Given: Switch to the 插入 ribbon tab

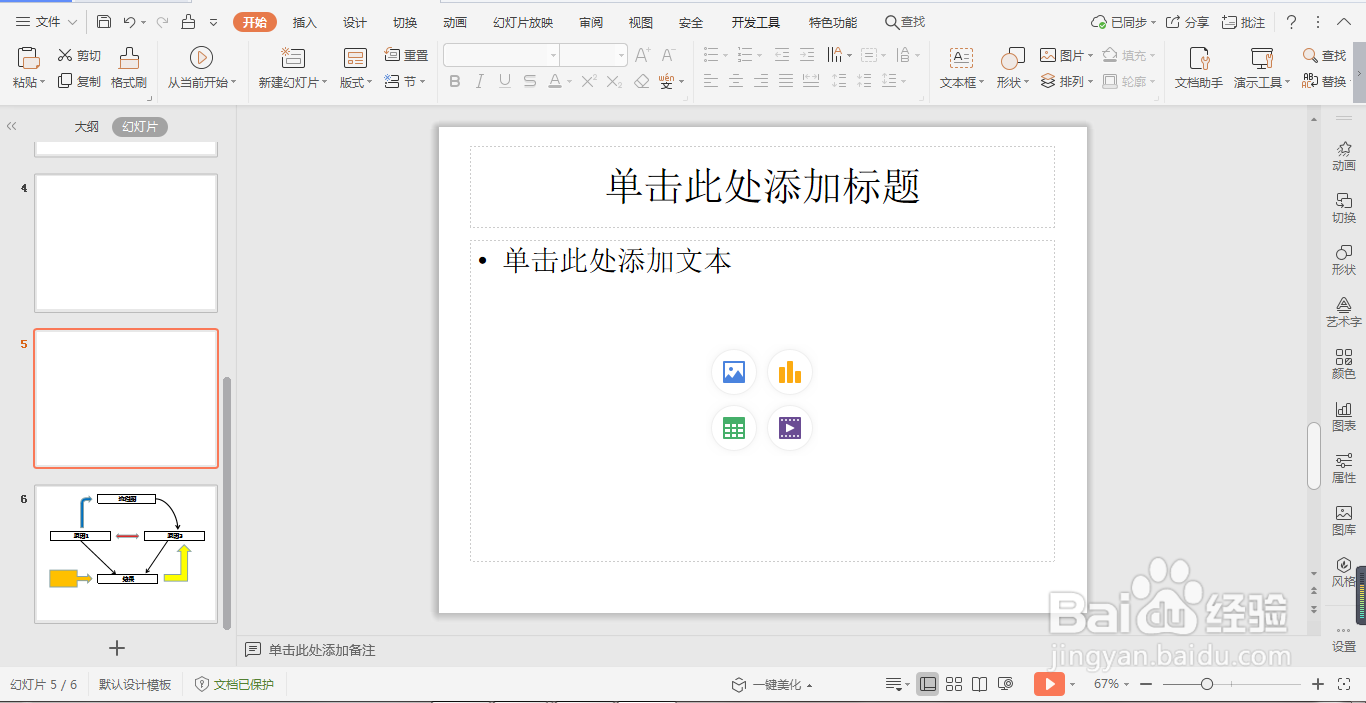Looking at the screenshot, I should (304, 21).
